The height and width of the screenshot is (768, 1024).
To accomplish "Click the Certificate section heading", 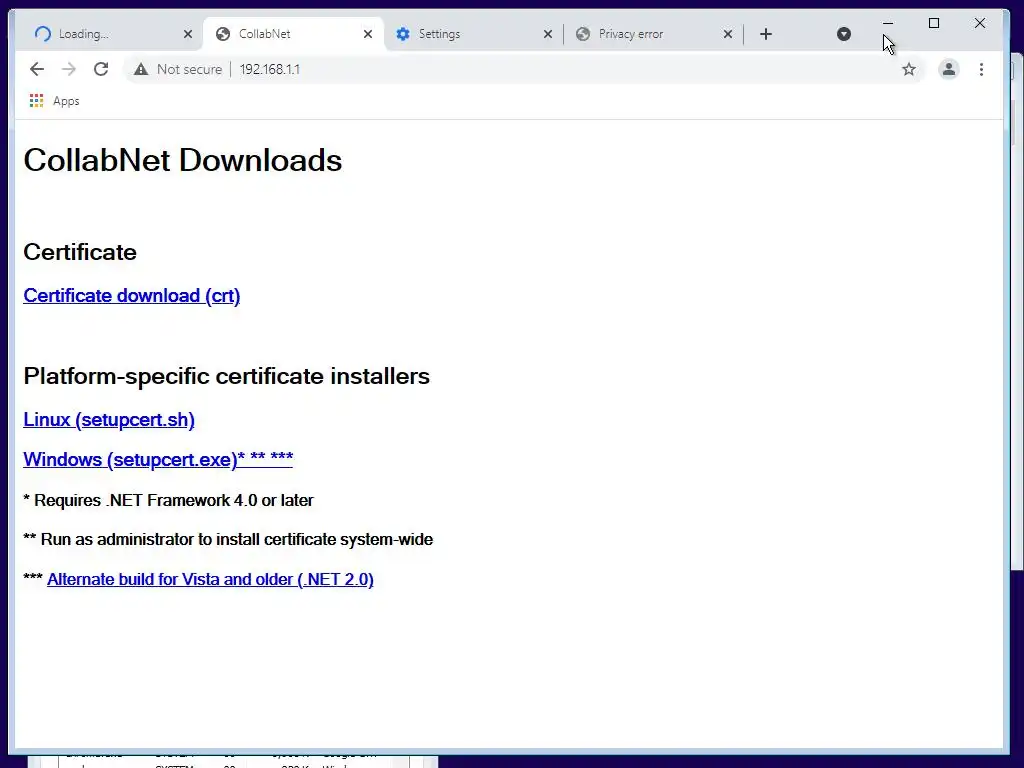I will (80, 252).
